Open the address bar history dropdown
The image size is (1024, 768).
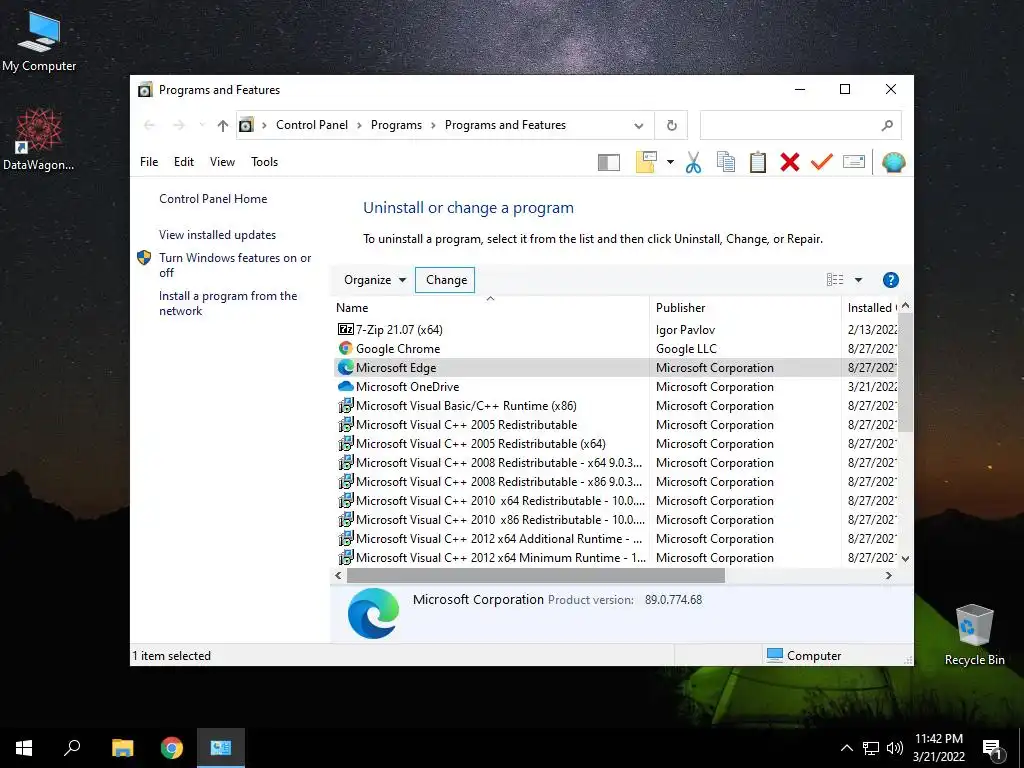coord(639,125)
